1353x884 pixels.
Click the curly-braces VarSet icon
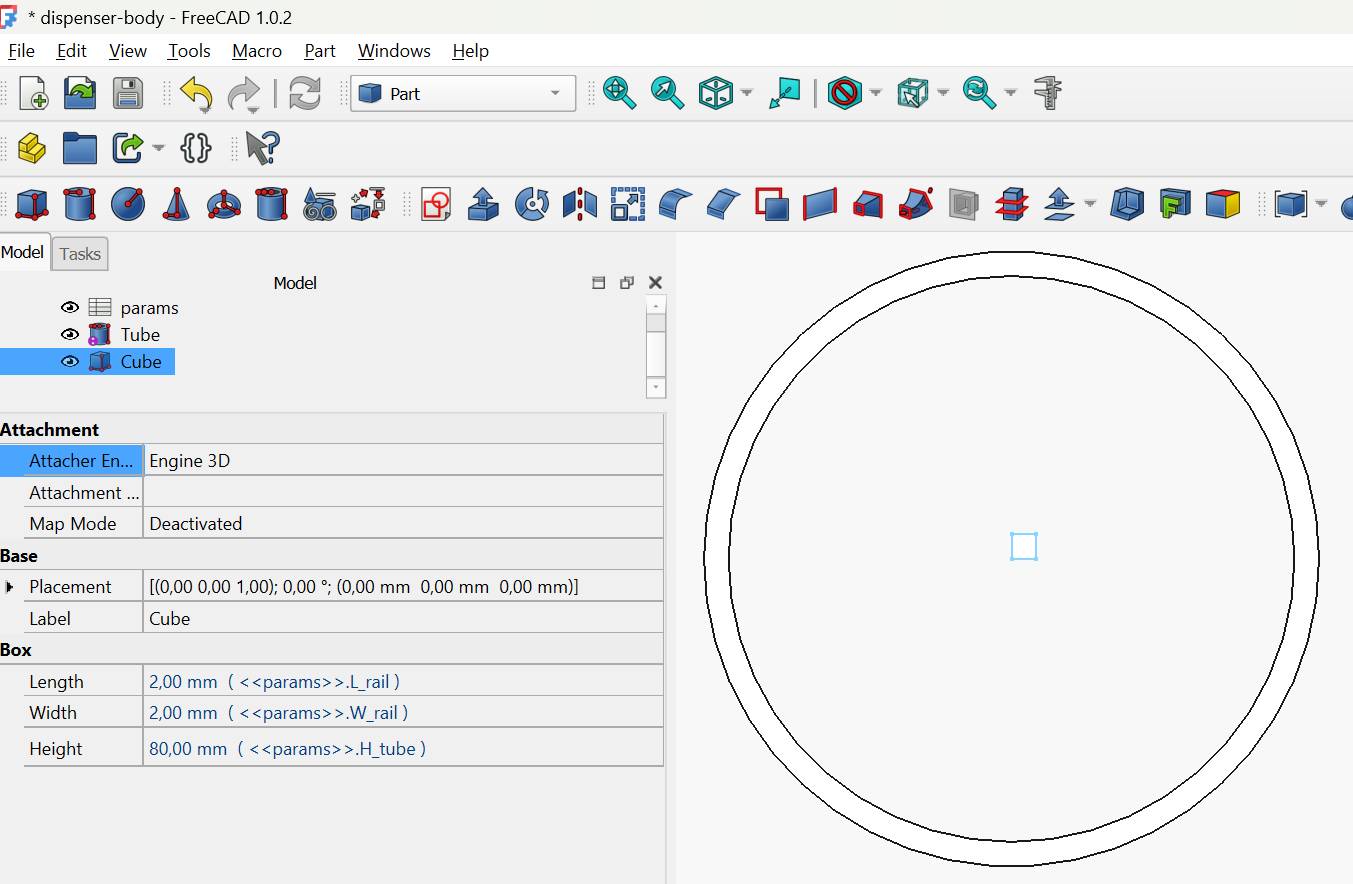(x=196, y=149)
